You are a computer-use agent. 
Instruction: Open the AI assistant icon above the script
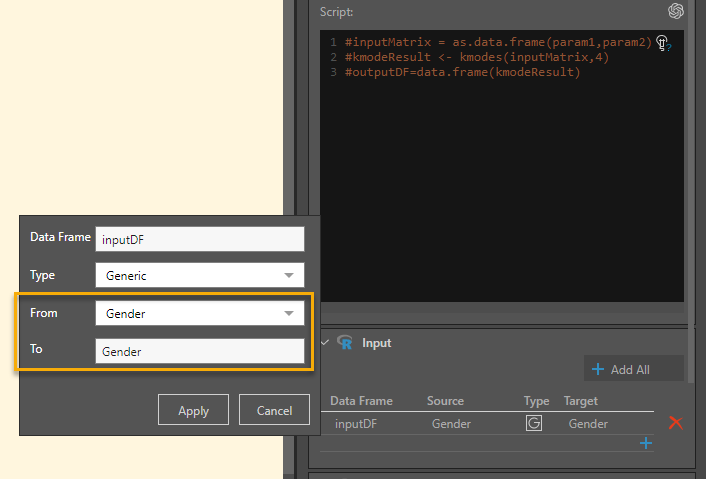click(676, 11)
